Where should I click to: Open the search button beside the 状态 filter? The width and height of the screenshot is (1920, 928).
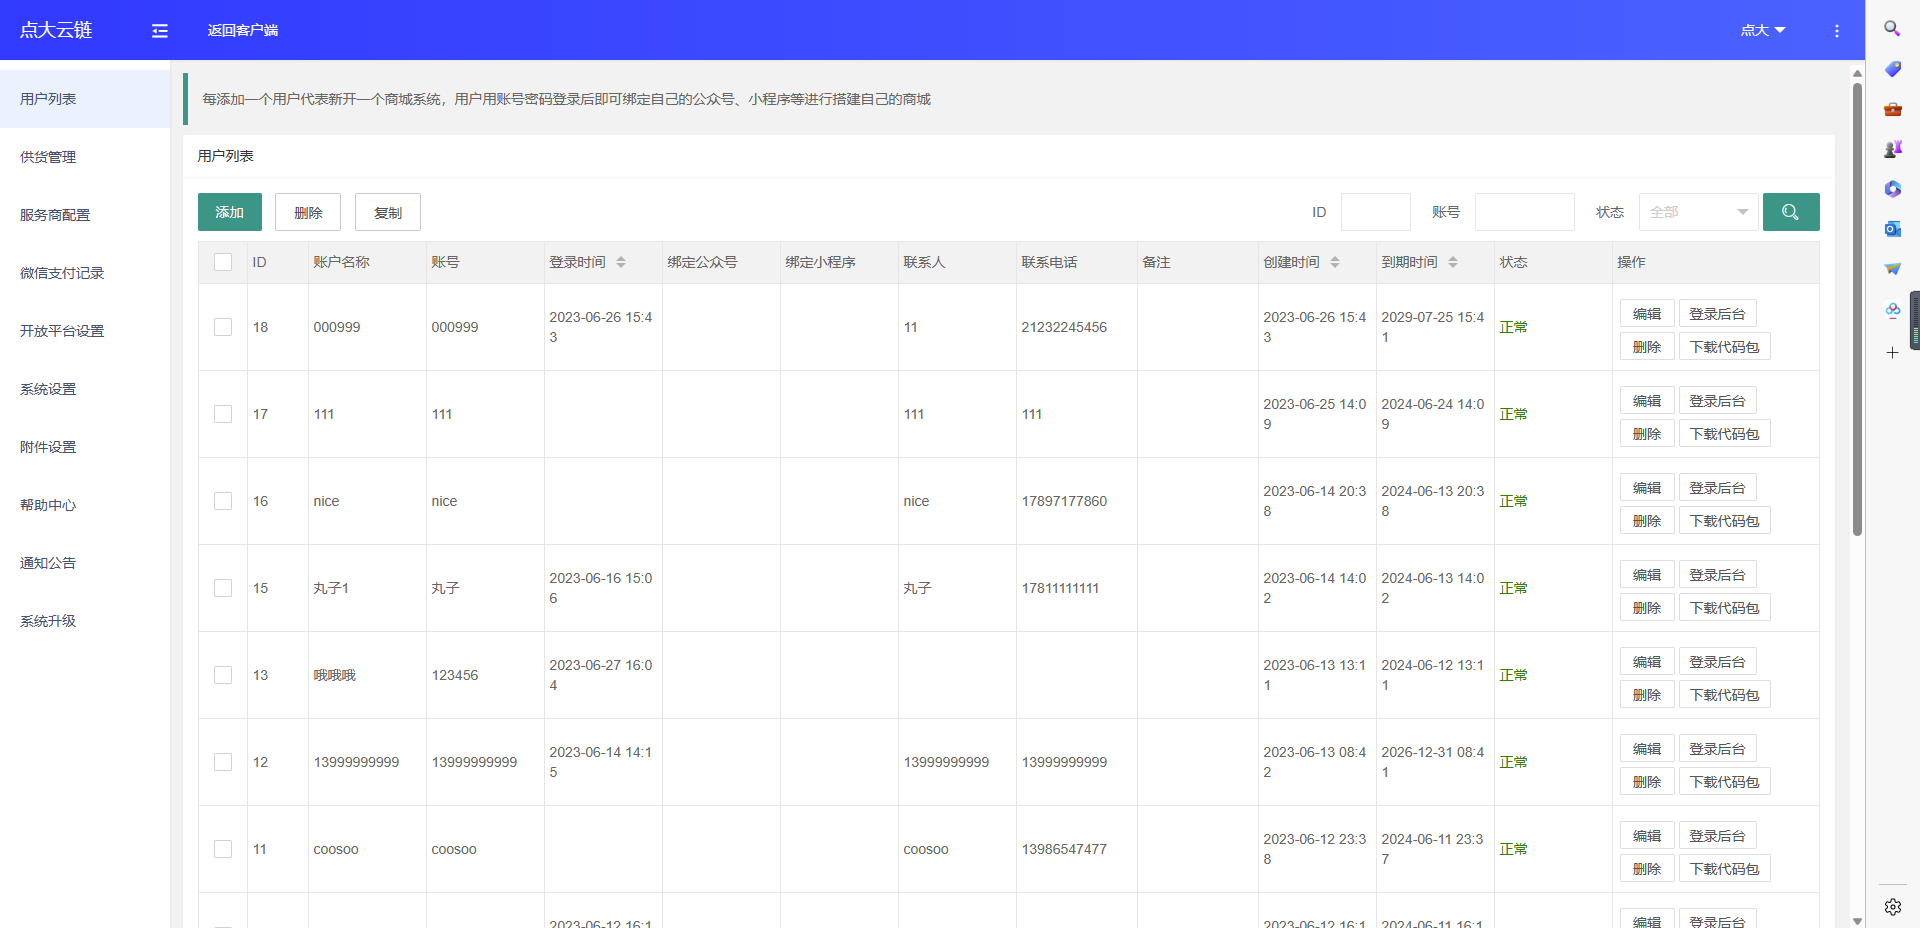point(1791,212)
